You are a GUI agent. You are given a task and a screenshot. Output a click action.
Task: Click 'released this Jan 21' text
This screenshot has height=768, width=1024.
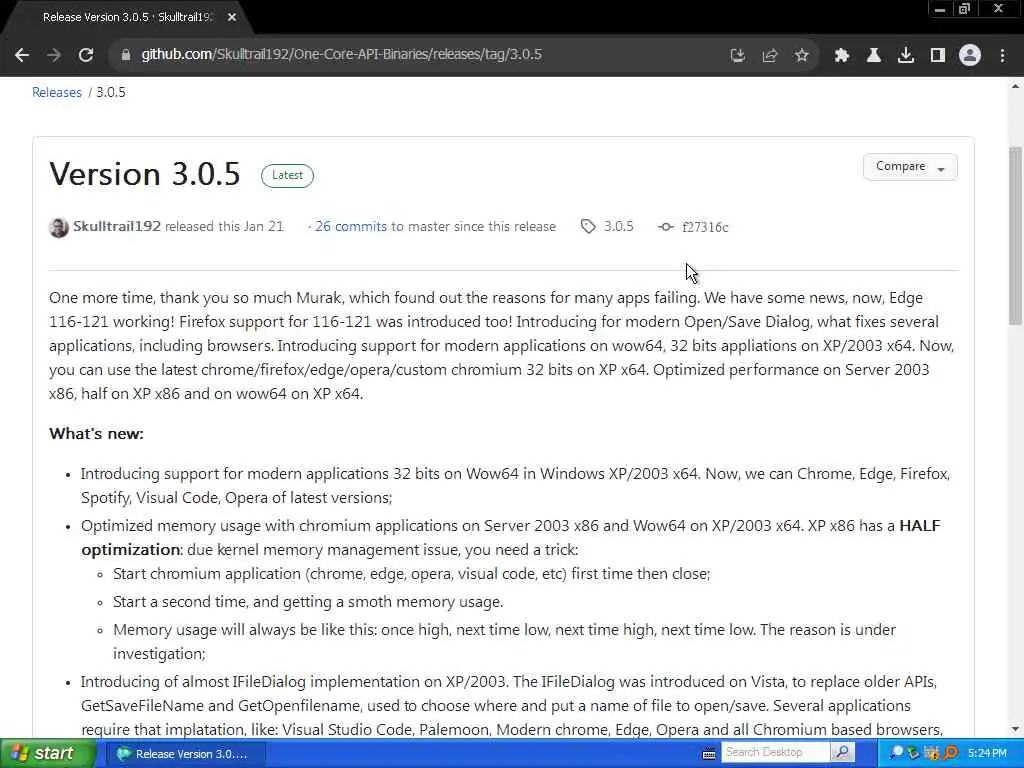pyautogui.click(x=224, y=227)
